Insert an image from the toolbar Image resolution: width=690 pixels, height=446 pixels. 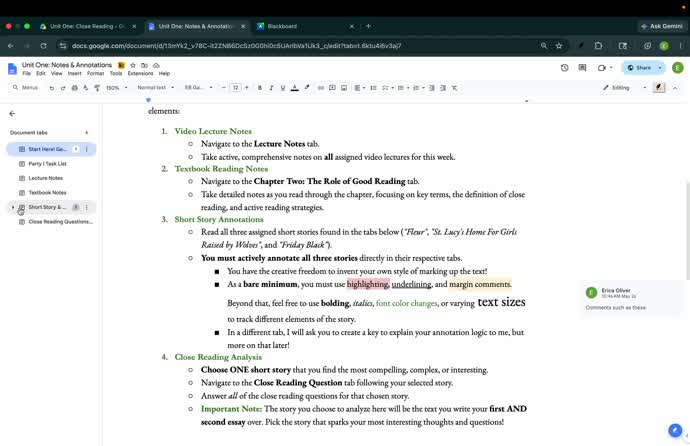pyautogui.click(x=344, y=88)
